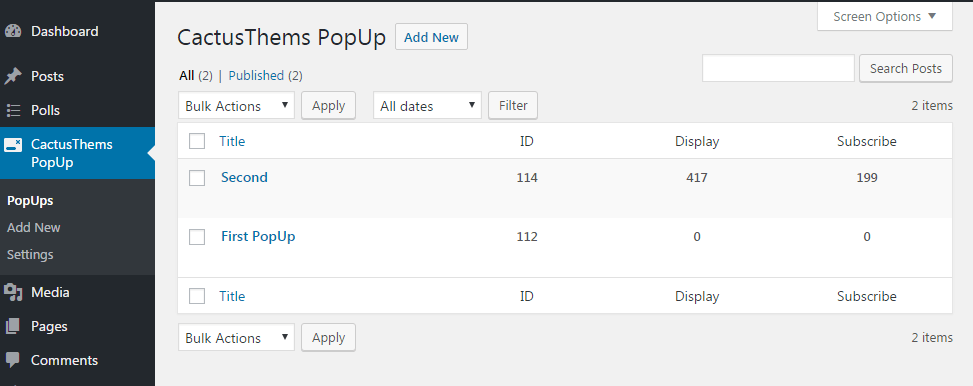973x386 pixels.
Task: Click the CactusThems PopUp window icon
Action: [x=12, y=145]
